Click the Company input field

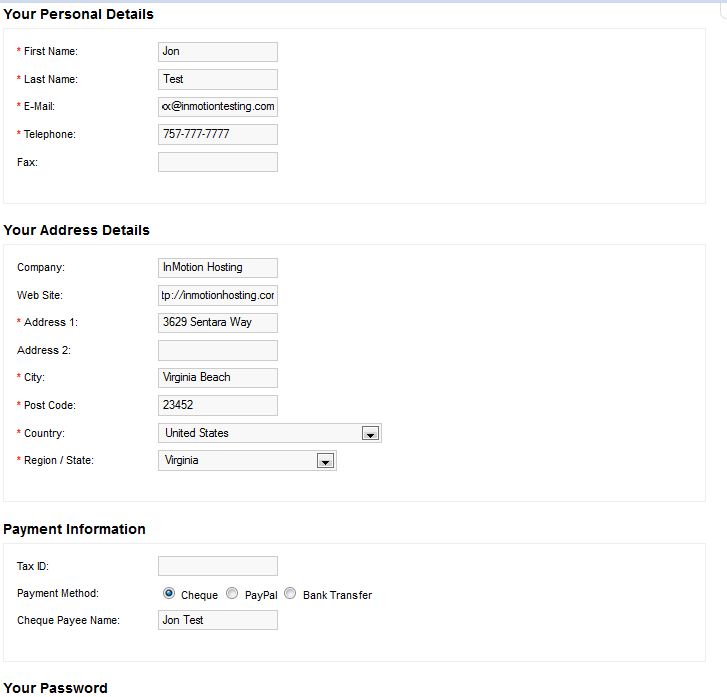click(x=218, y=268)
